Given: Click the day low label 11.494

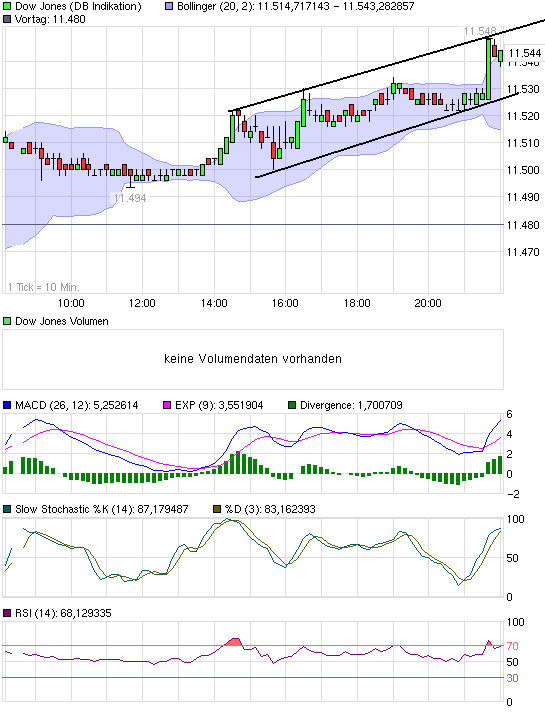Looking at the screenshot, I should (x=130, y=198).
